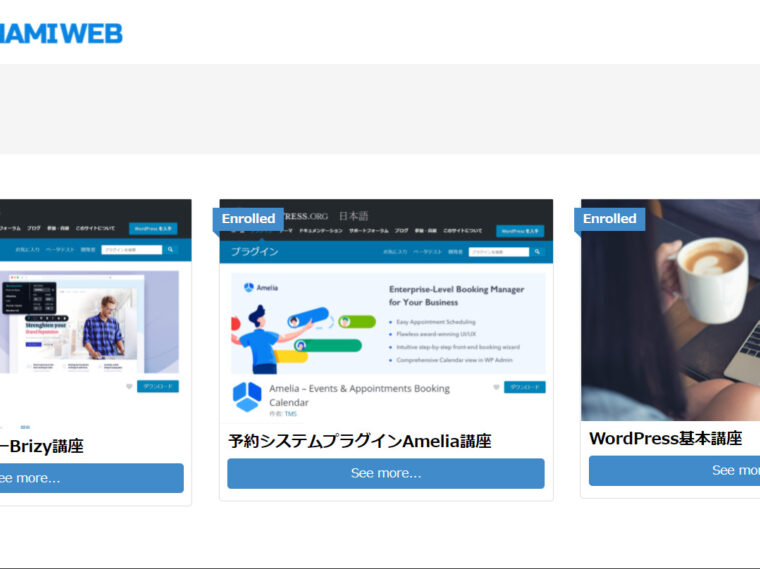The height and width of the screenshot is (569, 760).
Task: Click search magnifier in Amelia thumbnail
Action: [537, 252]
